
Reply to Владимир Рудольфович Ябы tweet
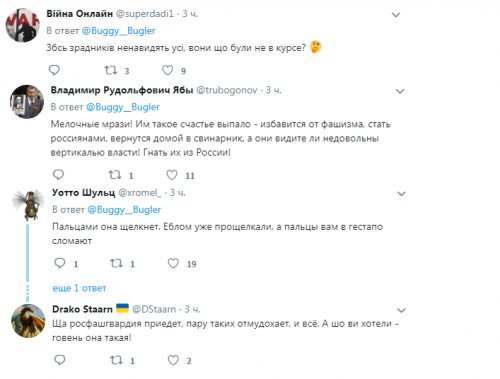pos(59,175)
